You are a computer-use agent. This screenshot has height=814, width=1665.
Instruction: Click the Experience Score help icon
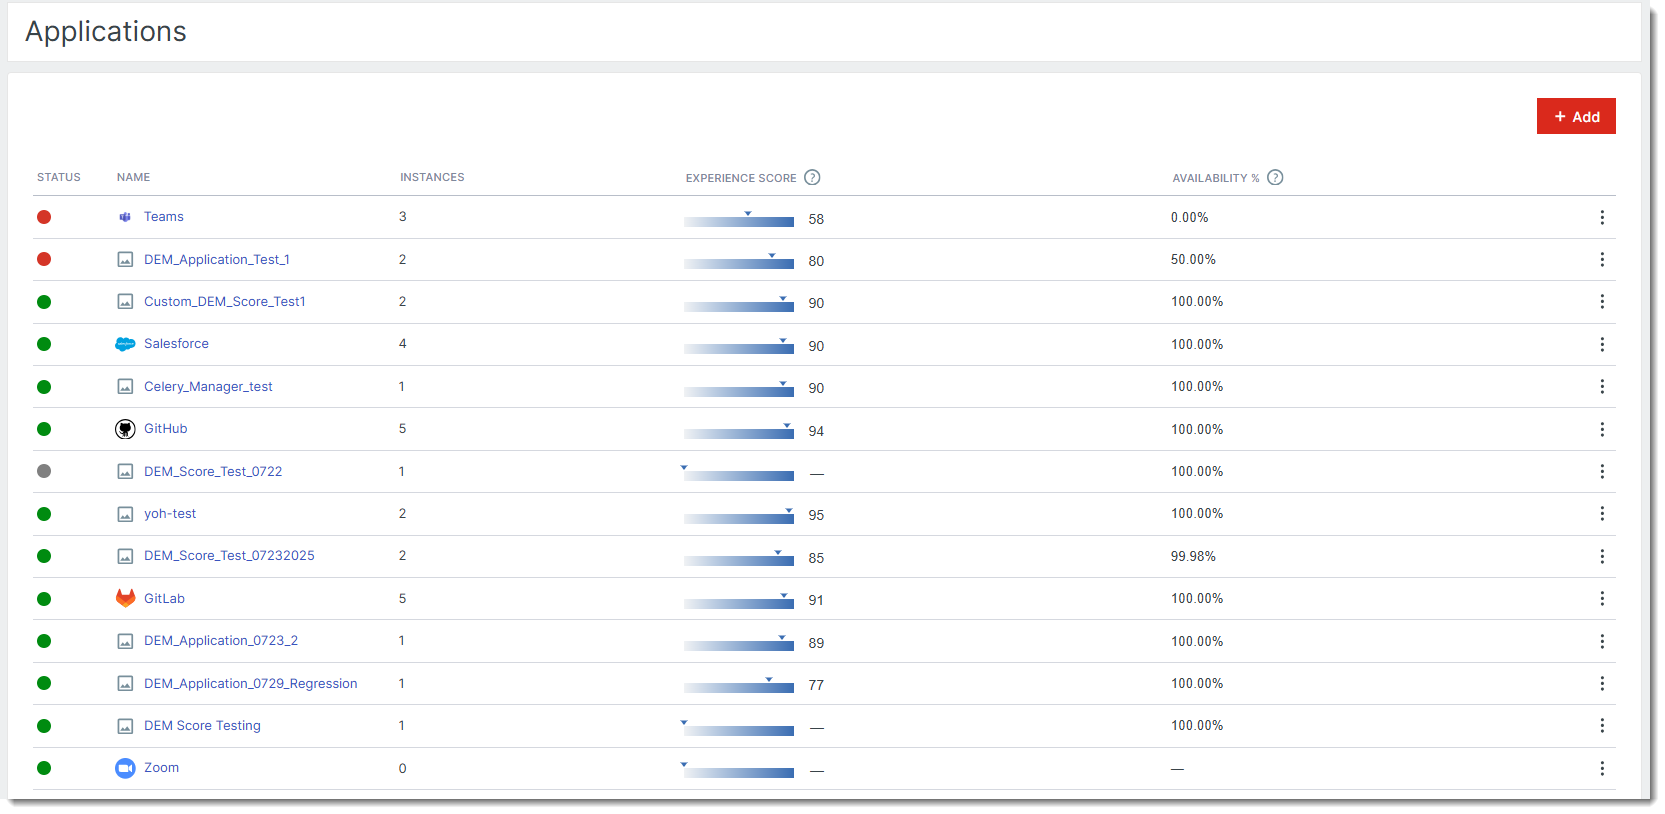pyautogui.click(x=812, y=177)
